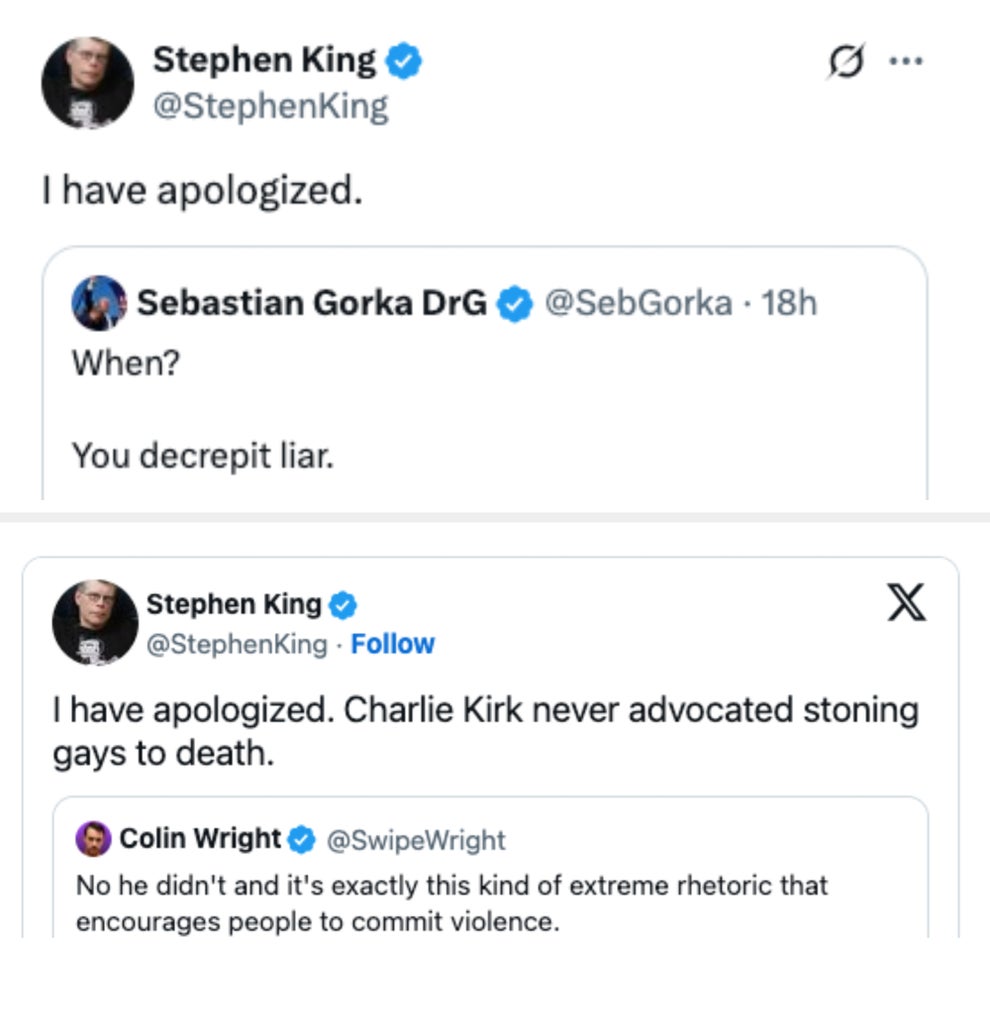Image resolution: width=990 pixels, height=1035 pixels.
Task: Click Stephen King's name in bottom tweet
Action: point(237,603)
